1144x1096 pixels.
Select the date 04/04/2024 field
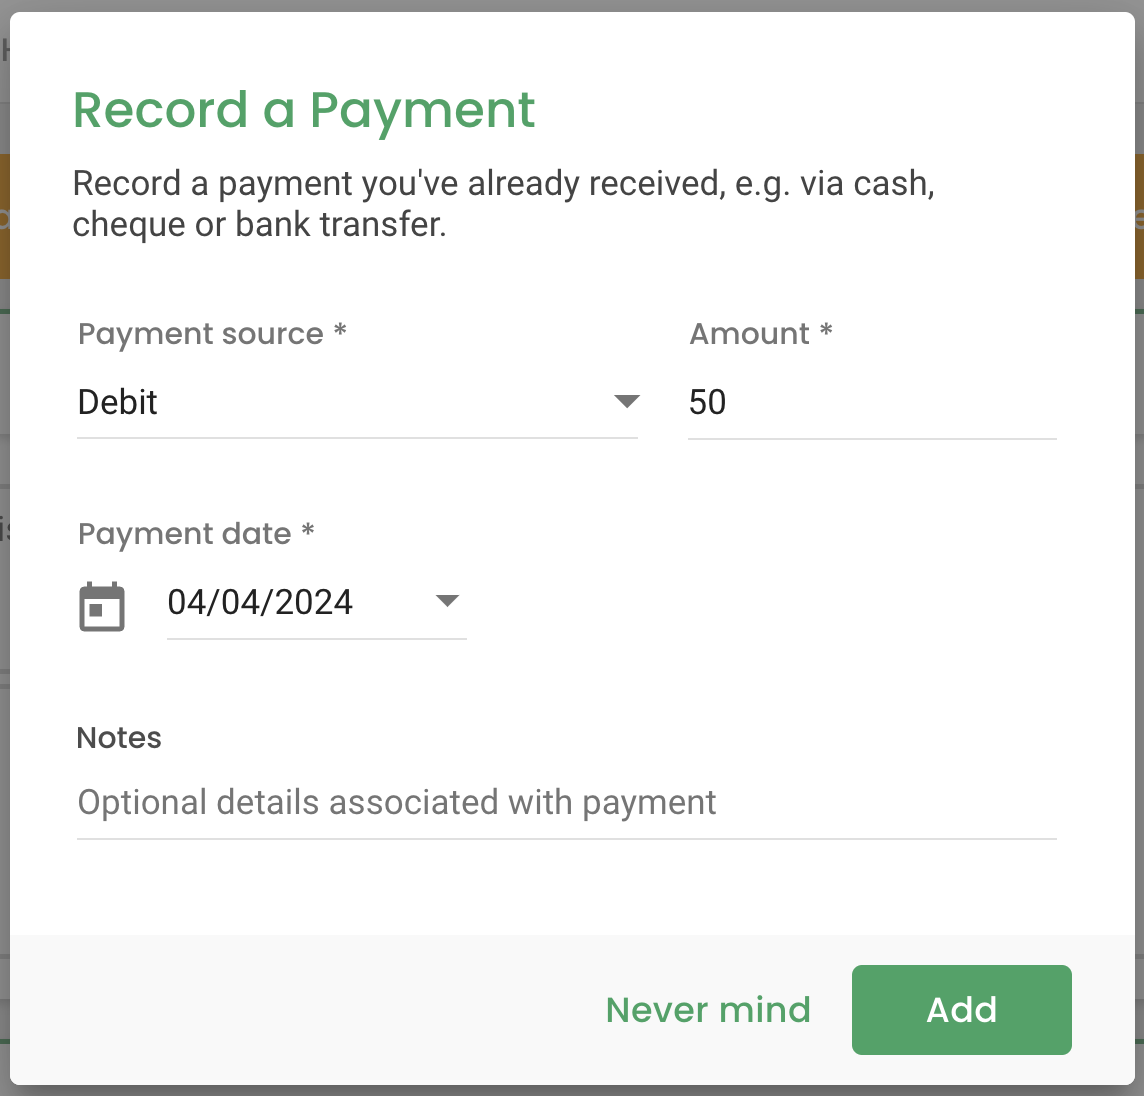click(260, 602)
